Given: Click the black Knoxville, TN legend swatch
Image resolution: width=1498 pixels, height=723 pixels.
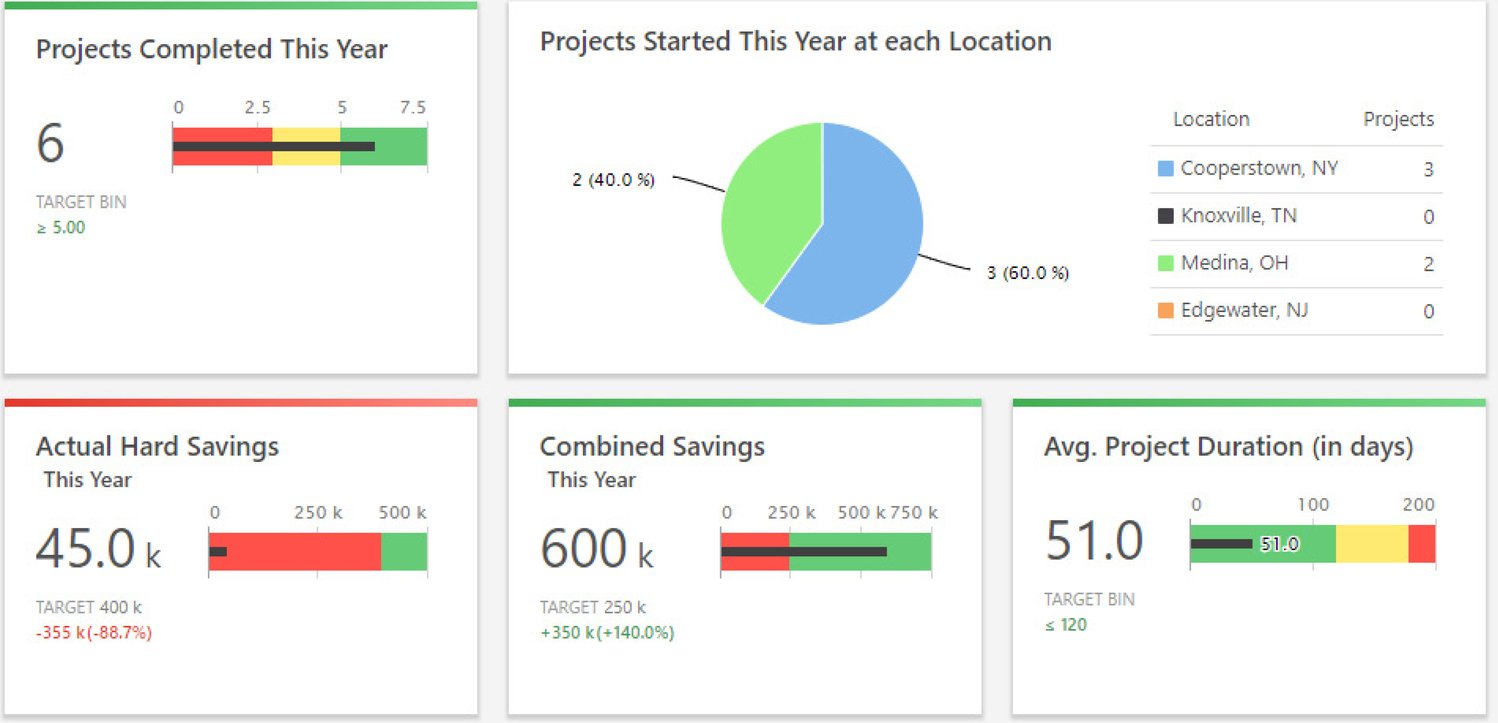Looking at the screenshot, I should (x=1165, y=216).
